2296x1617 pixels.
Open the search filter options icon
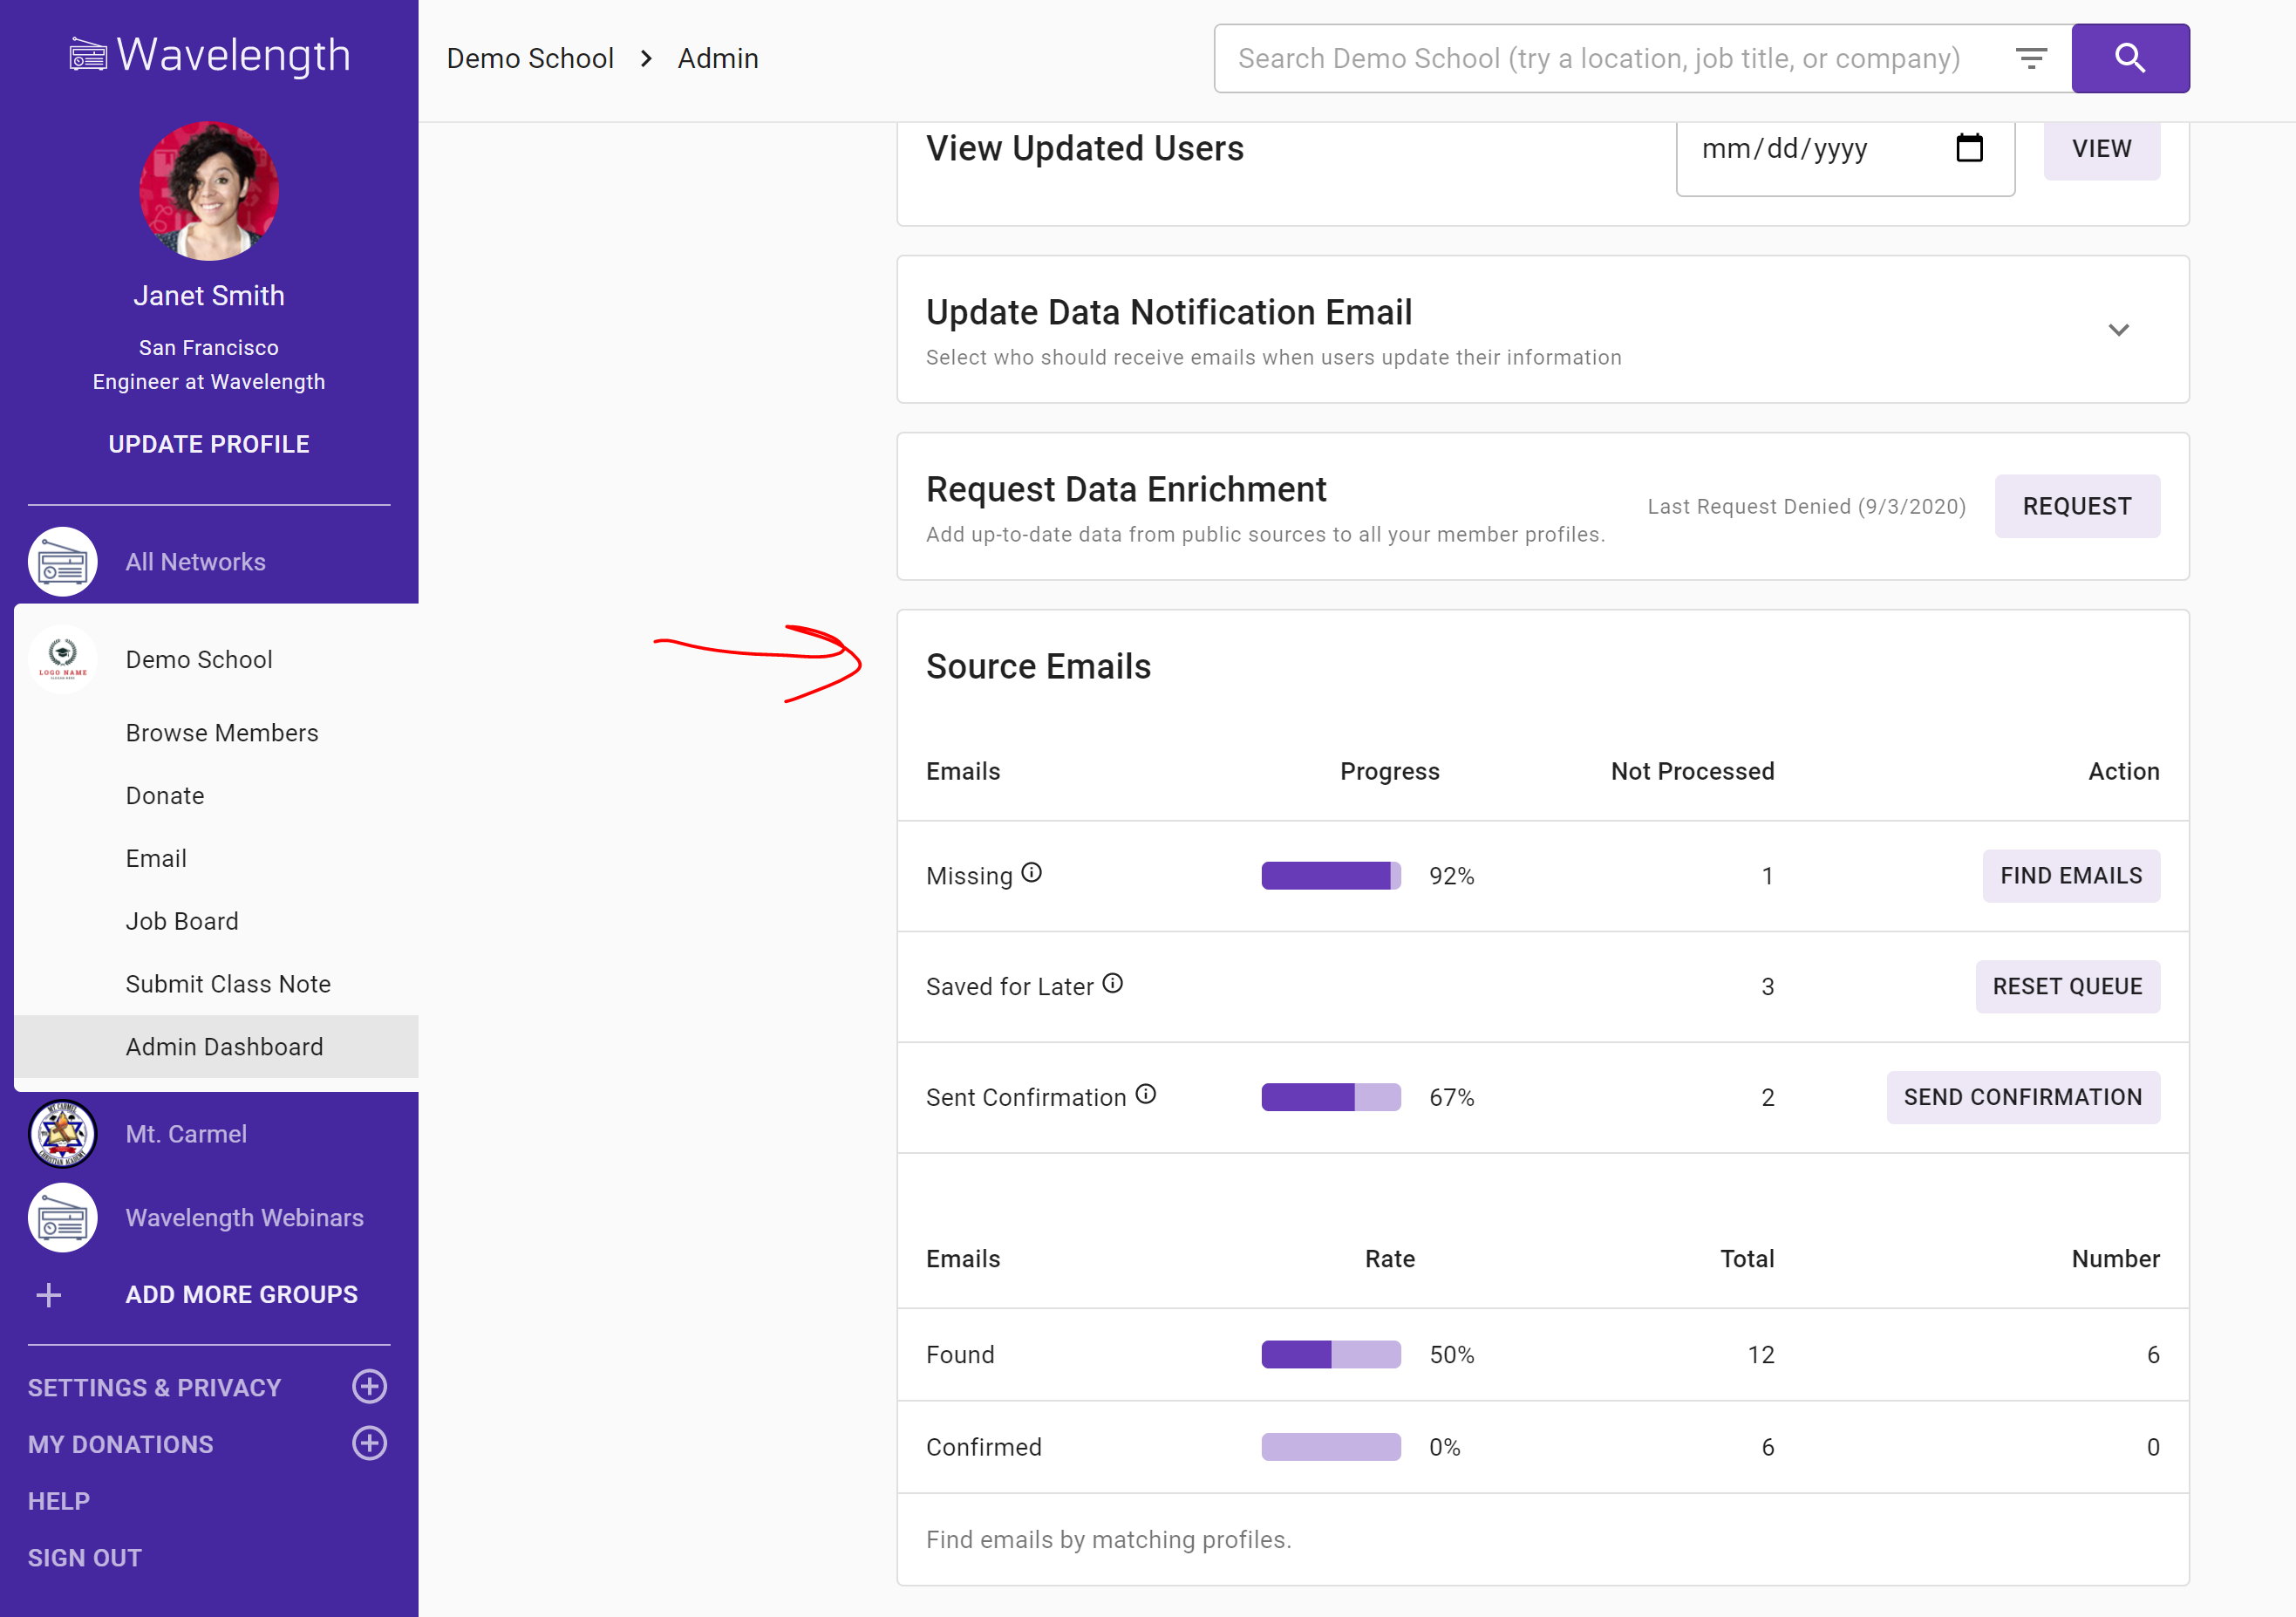[x=2030, y=58]
